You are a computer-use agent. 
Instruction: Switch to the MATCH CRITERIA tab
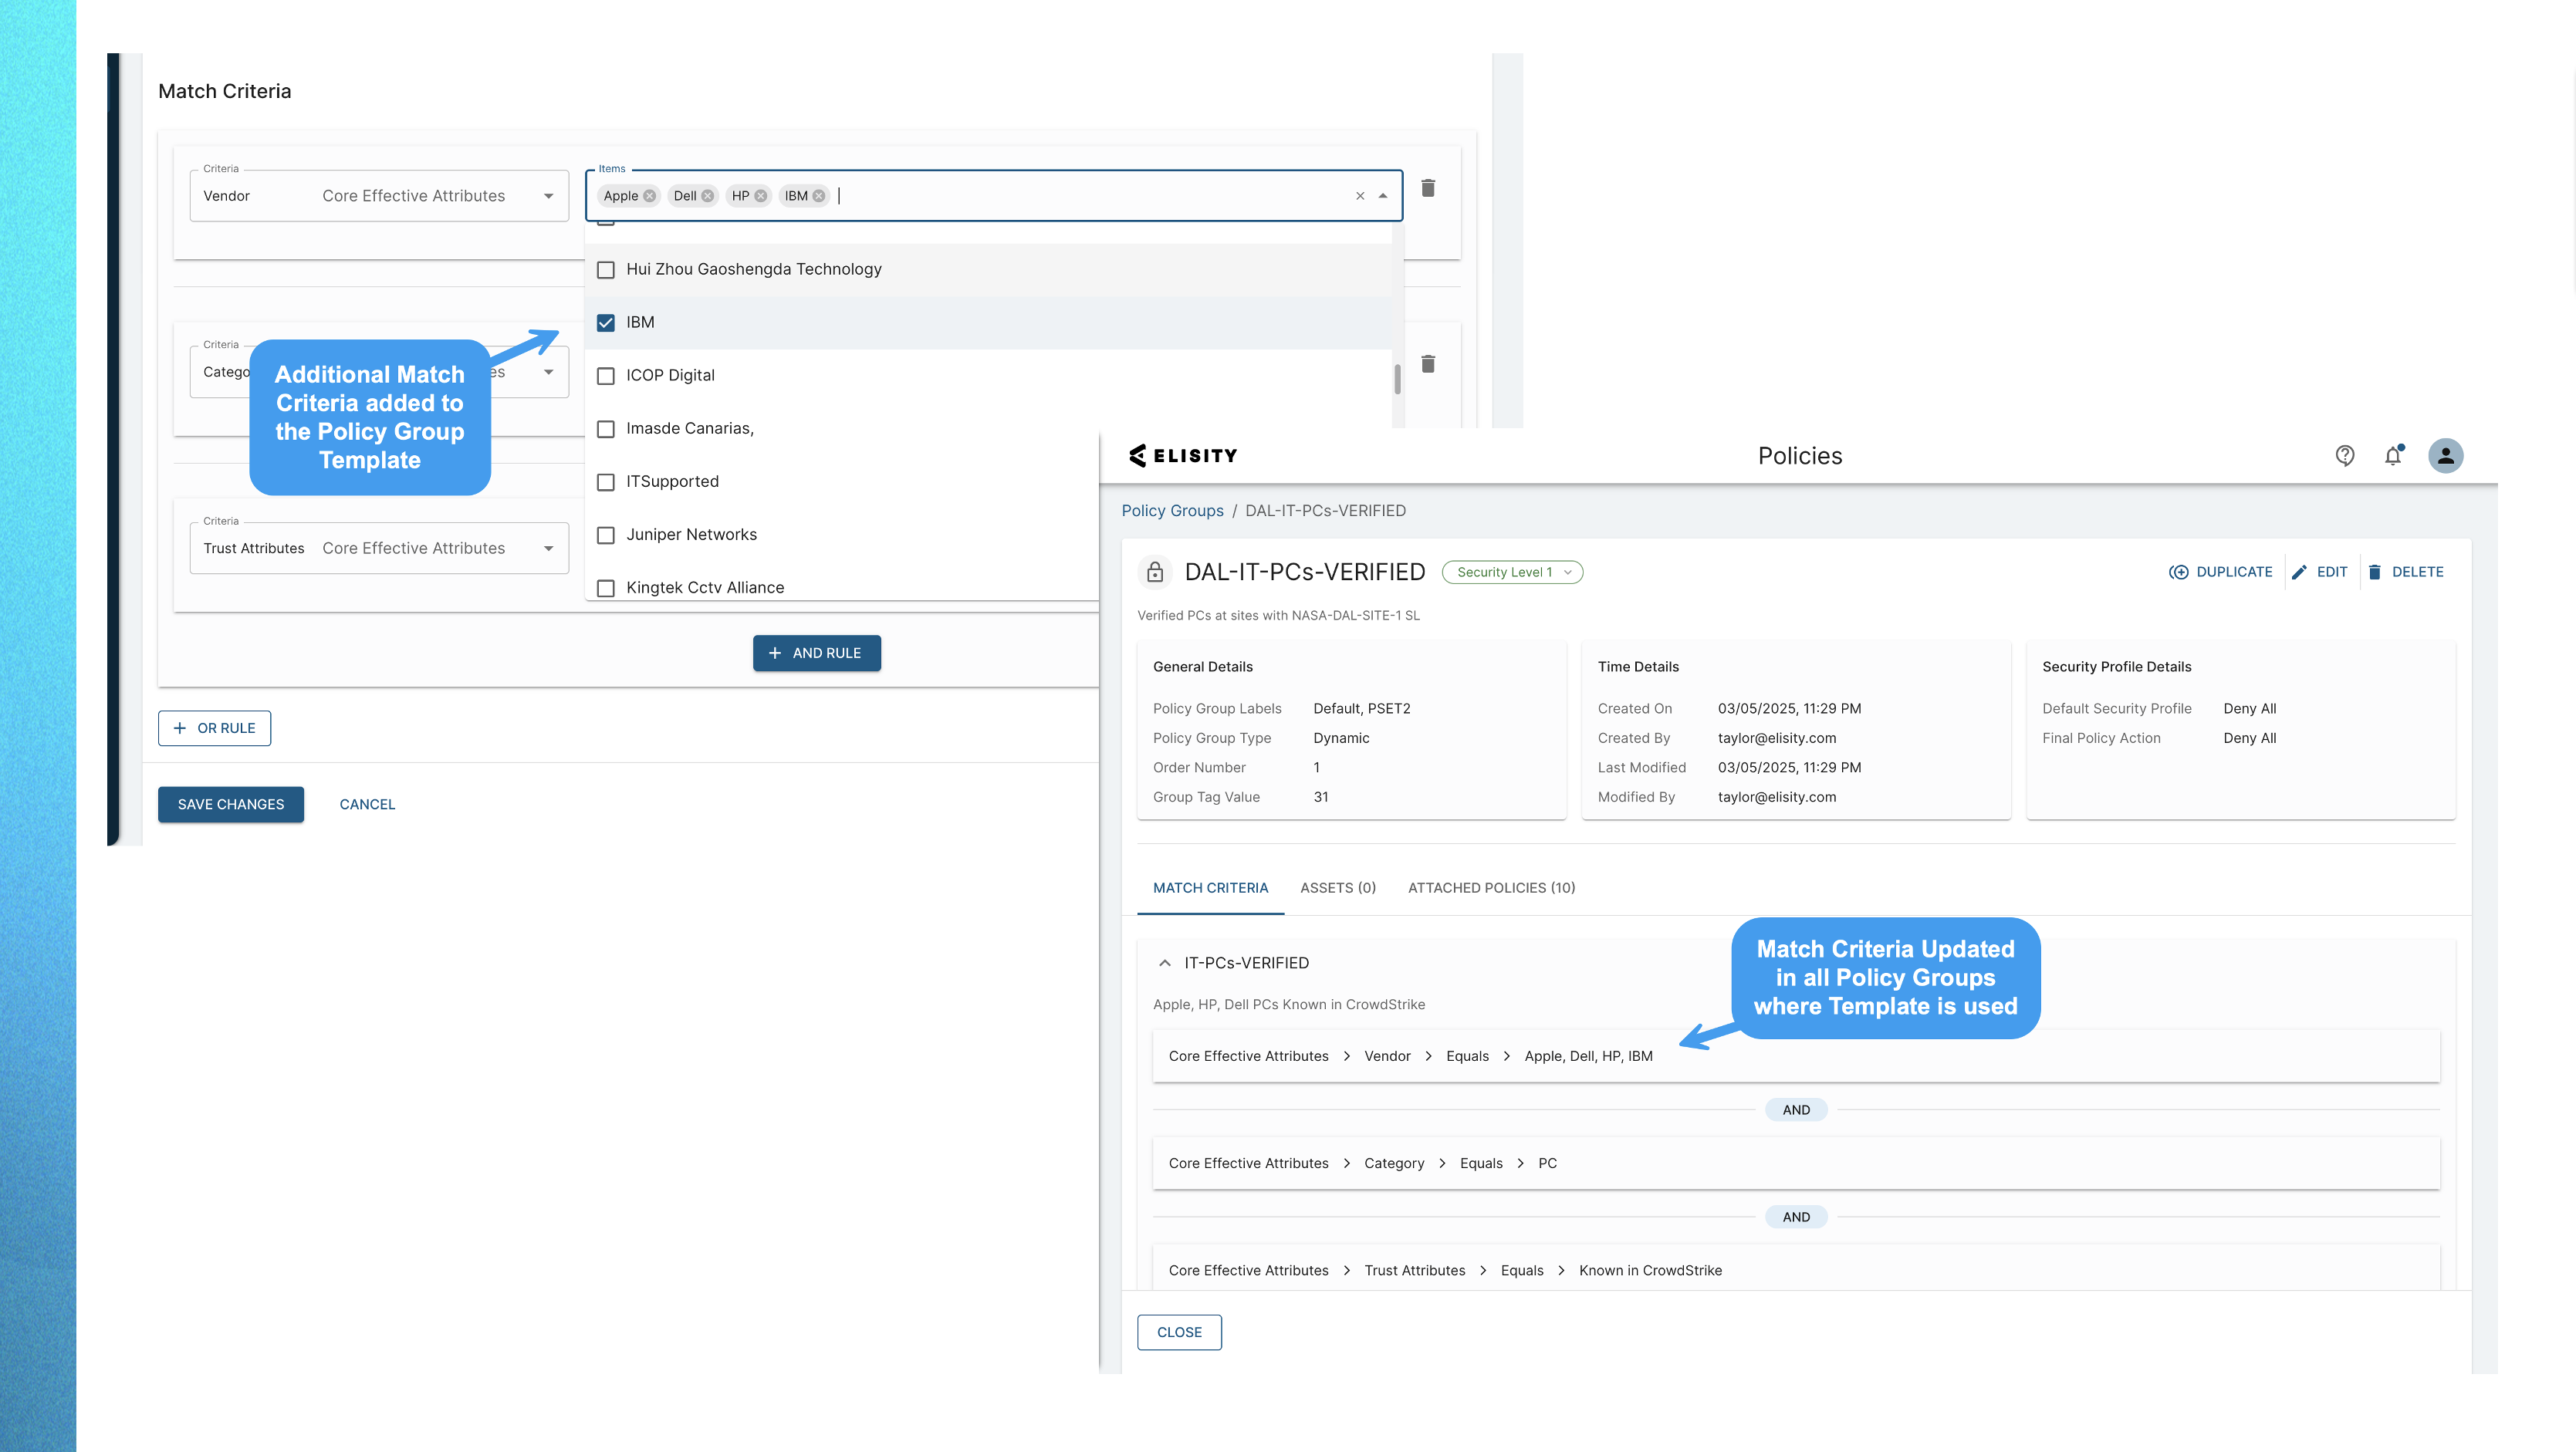(1210, 888)
